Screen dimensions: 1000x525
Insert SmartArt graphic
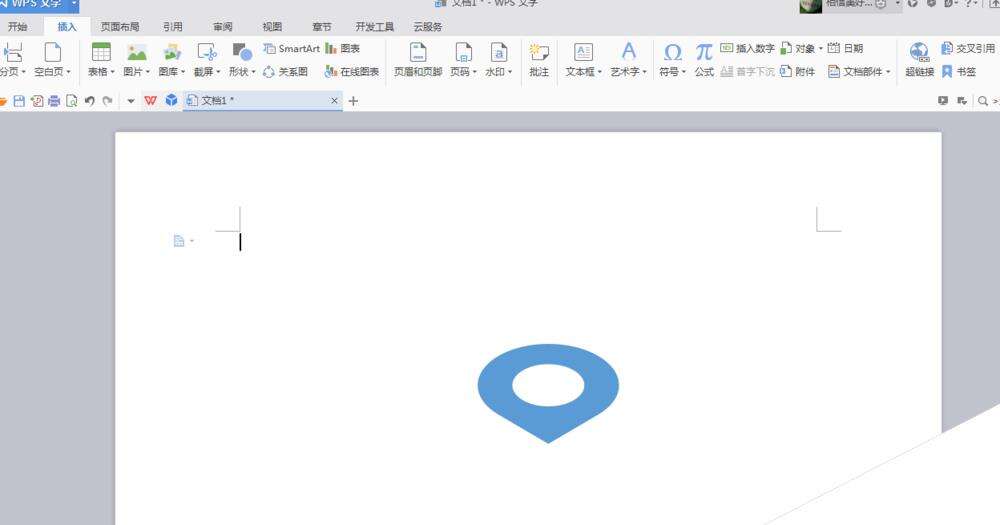coord(291,48)
